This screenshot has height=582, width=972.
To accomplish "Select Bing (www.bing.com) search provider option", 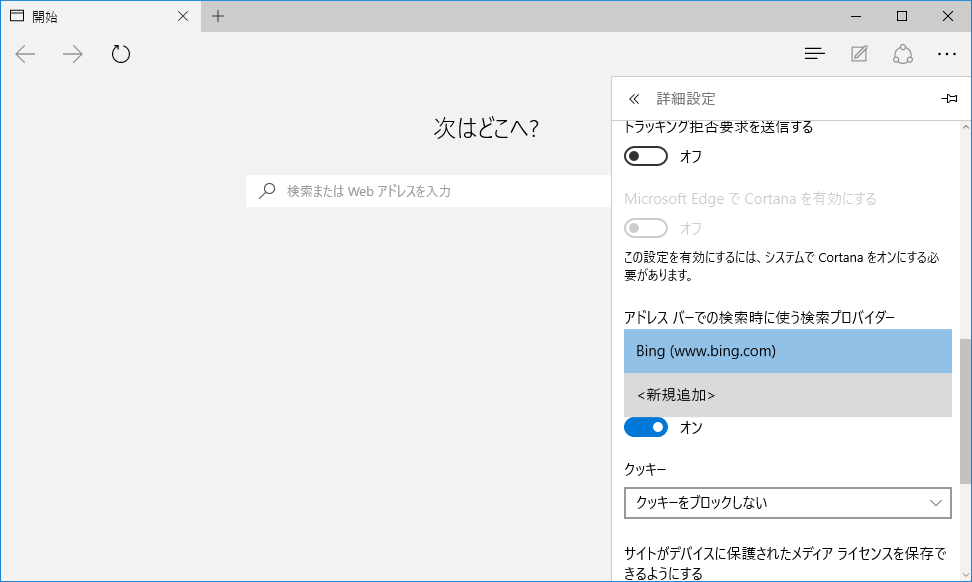I will click(x=787, y=351).
